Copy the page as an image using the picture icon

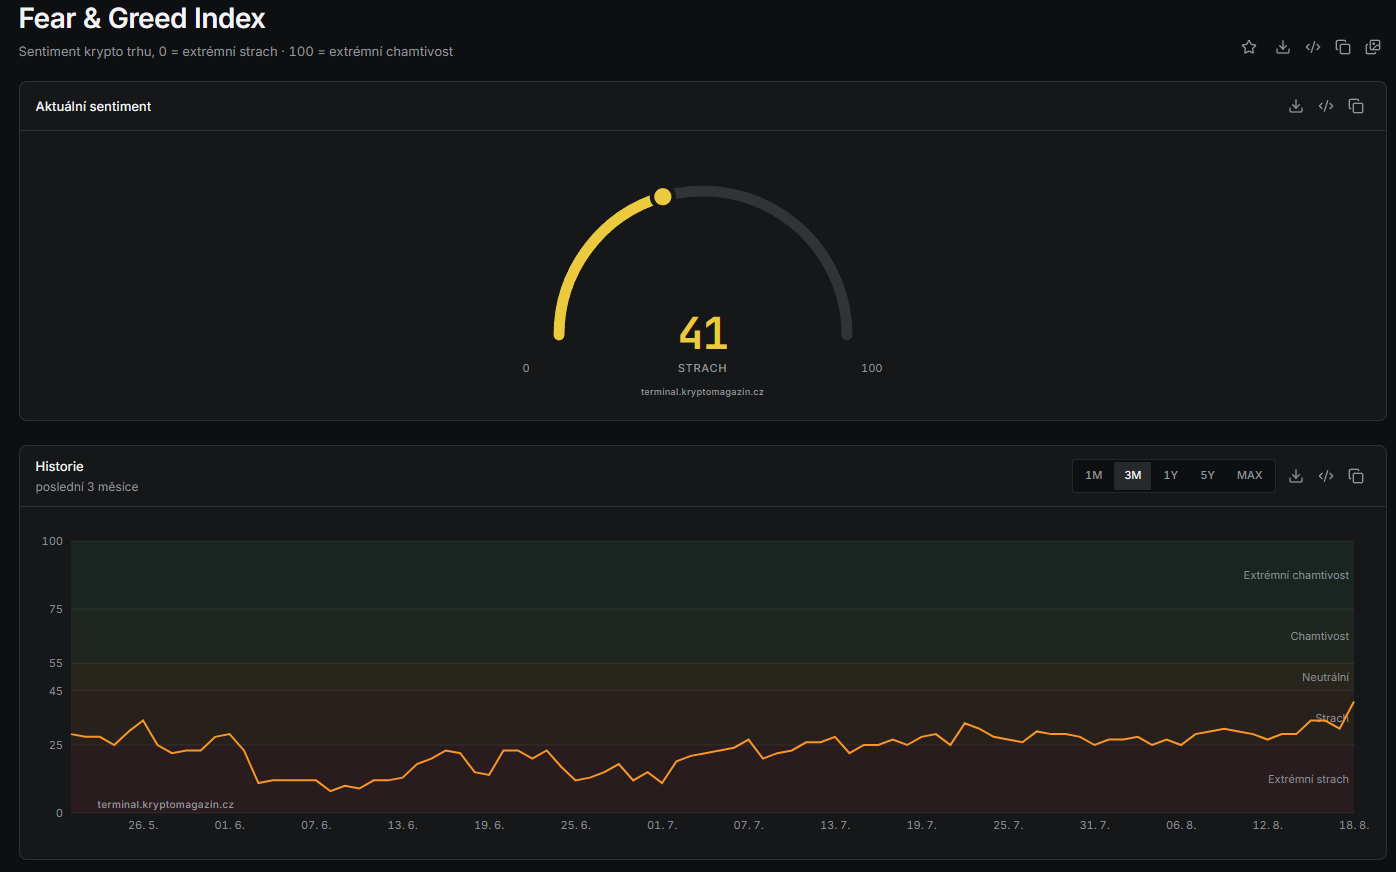(x=1373, y=47)
